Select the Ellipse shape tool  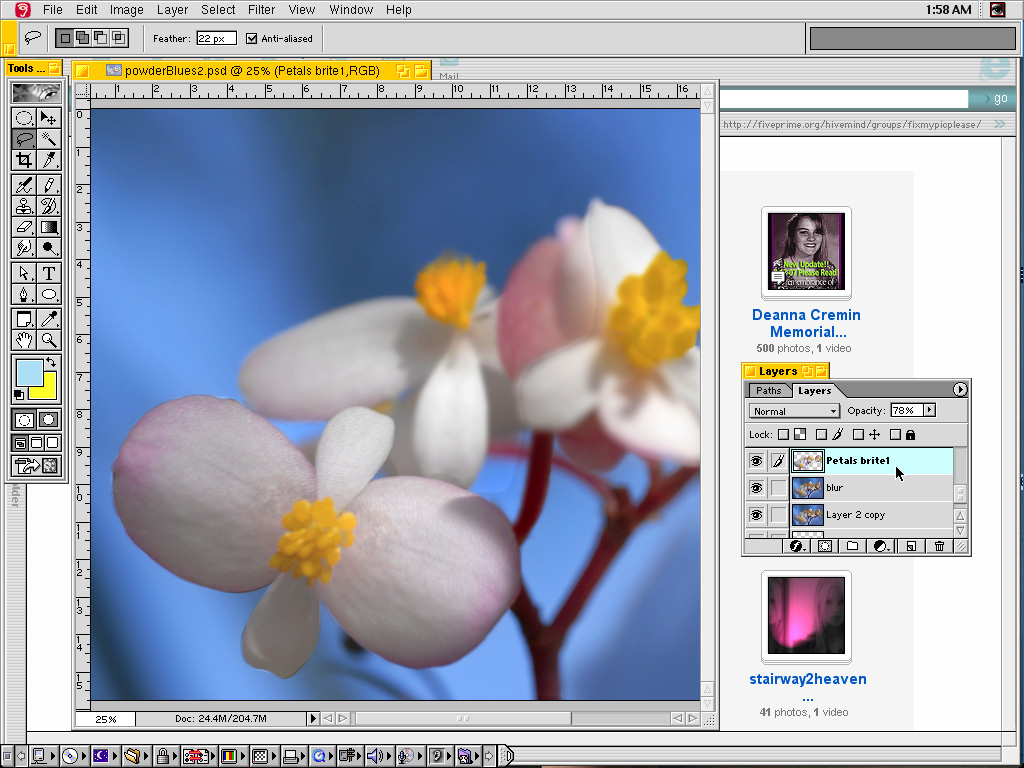pyautogui.click(x=49, y=295)
